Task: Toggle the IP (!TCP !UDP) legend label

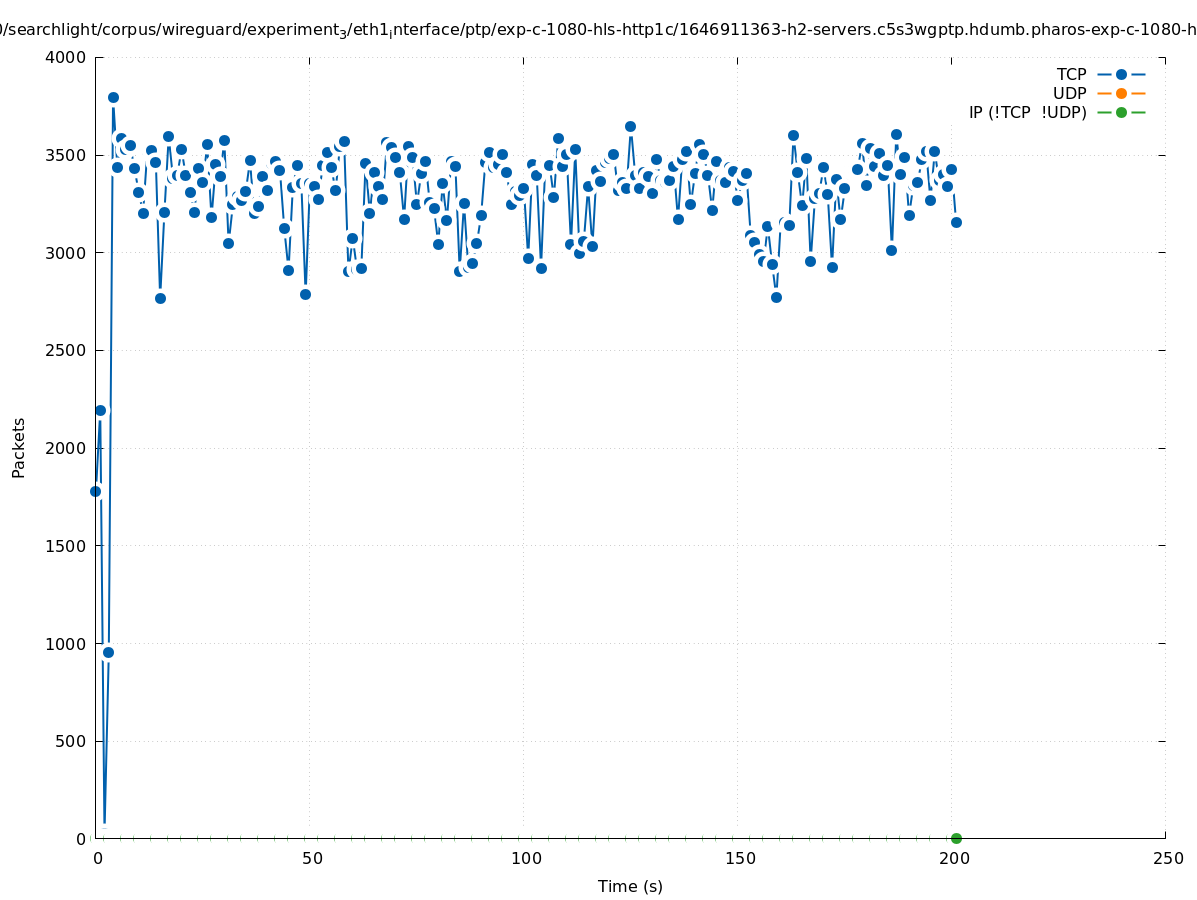Action: pos(1027,112)
